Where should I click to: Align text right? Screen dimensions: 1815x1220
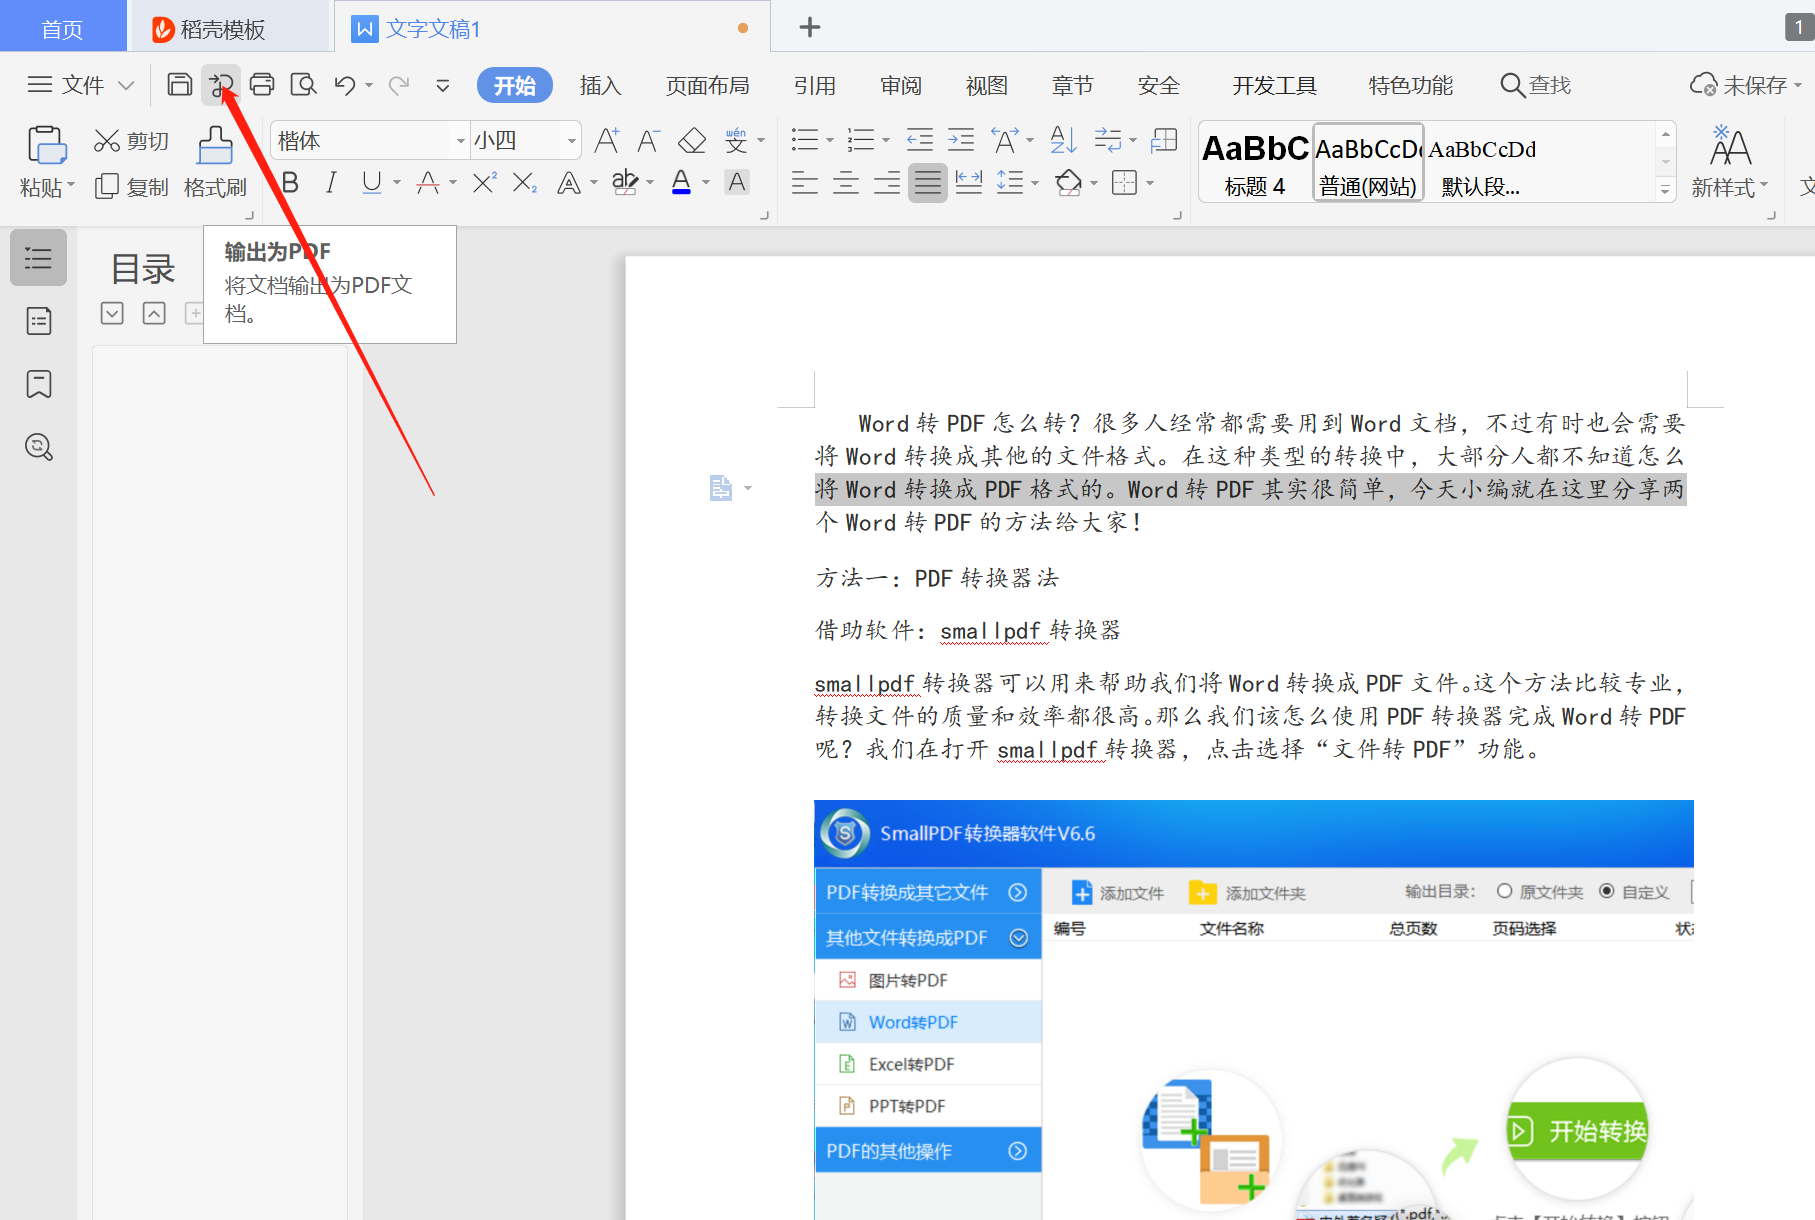click(x=887, y=183)
